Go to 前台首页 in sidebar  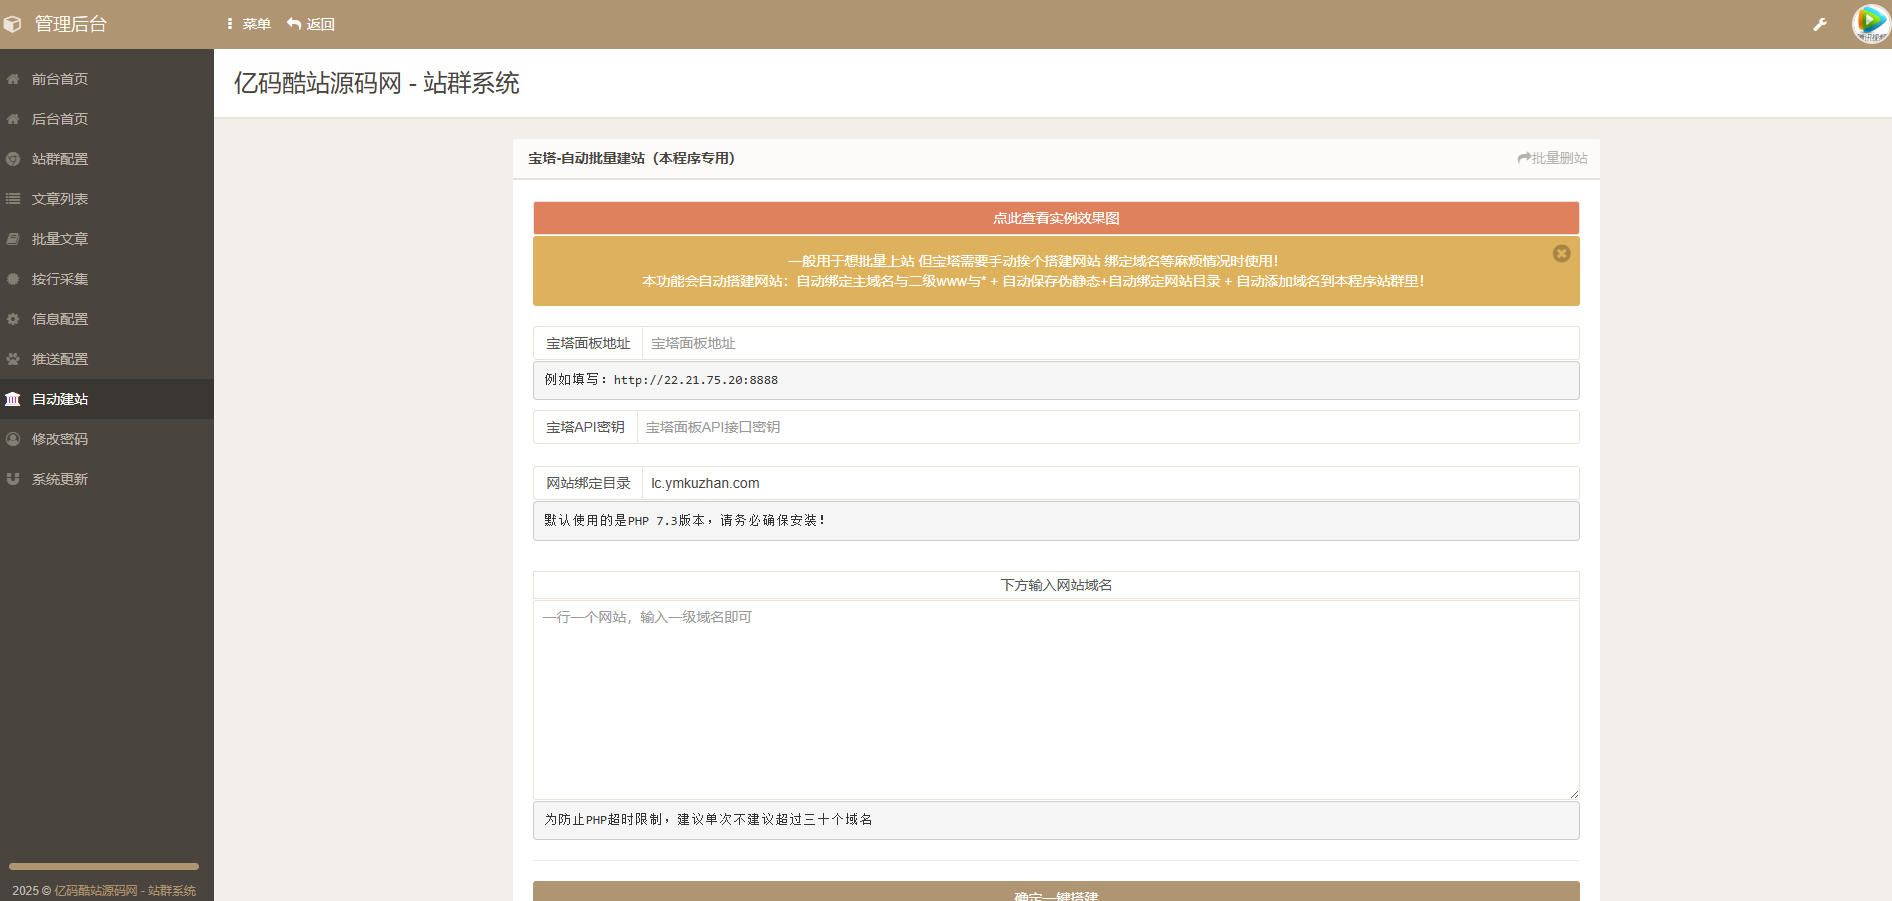pyautogui.click(x=59, y=79)
